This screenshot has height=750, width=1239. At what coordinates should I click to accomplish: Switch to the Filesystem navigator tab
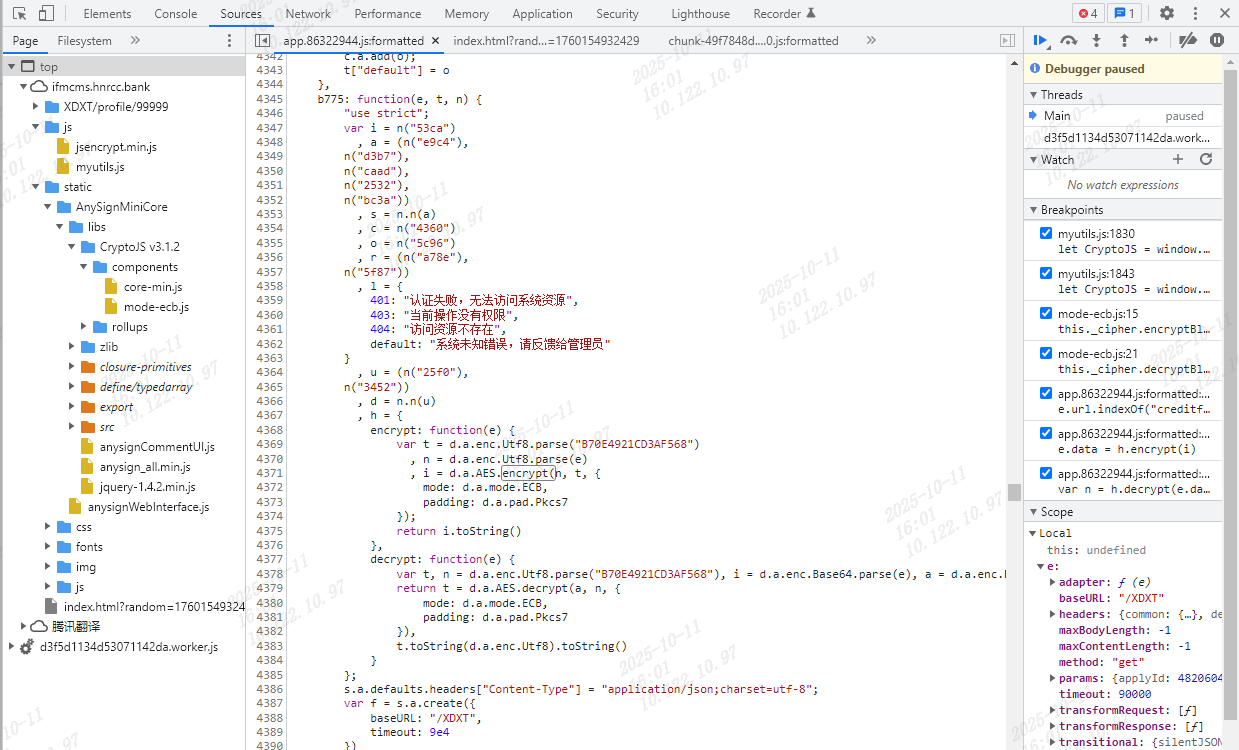pos(85,41)
